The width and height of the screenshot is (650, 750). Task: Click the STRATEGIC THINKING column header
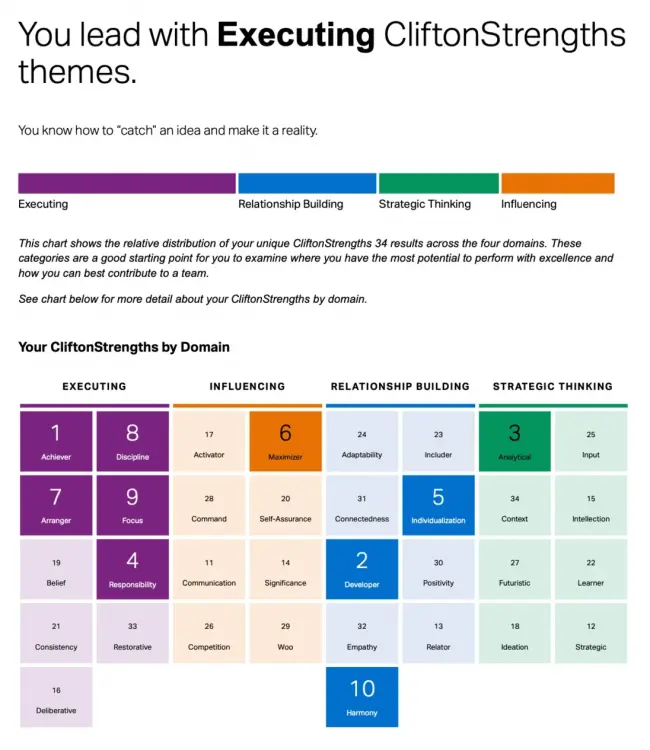[x=553, y=386]
